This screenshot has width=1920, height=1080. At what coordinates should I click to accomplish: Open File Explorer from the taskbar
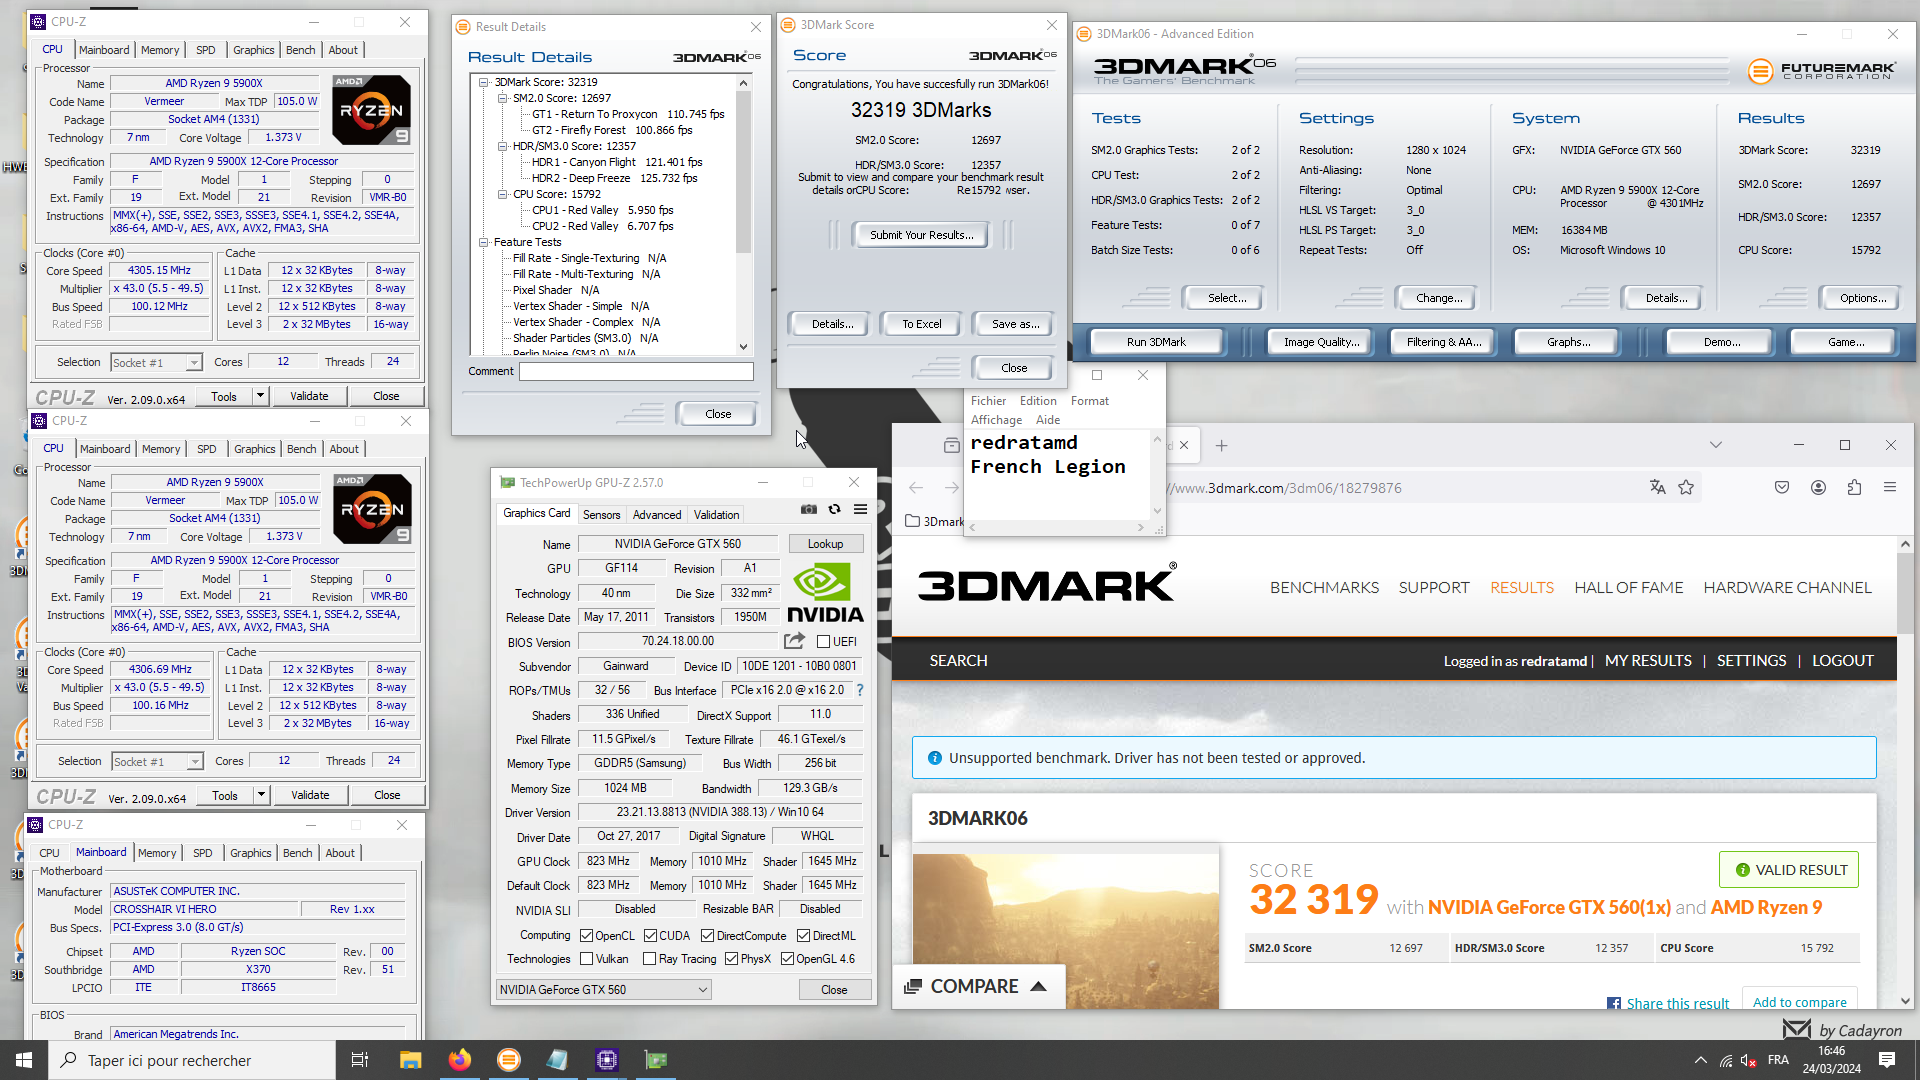pyautogui.click(x=411, y=1060)
